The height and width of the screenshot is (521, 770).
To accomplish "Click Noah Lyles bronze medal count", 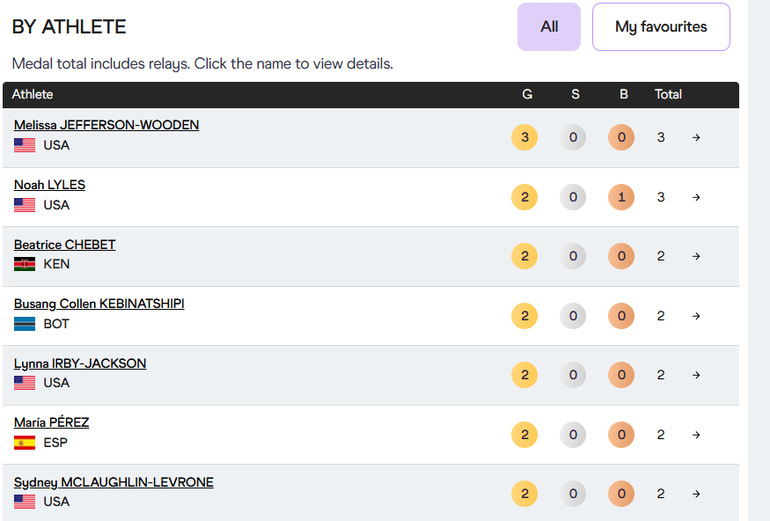I will coord(621,197).
